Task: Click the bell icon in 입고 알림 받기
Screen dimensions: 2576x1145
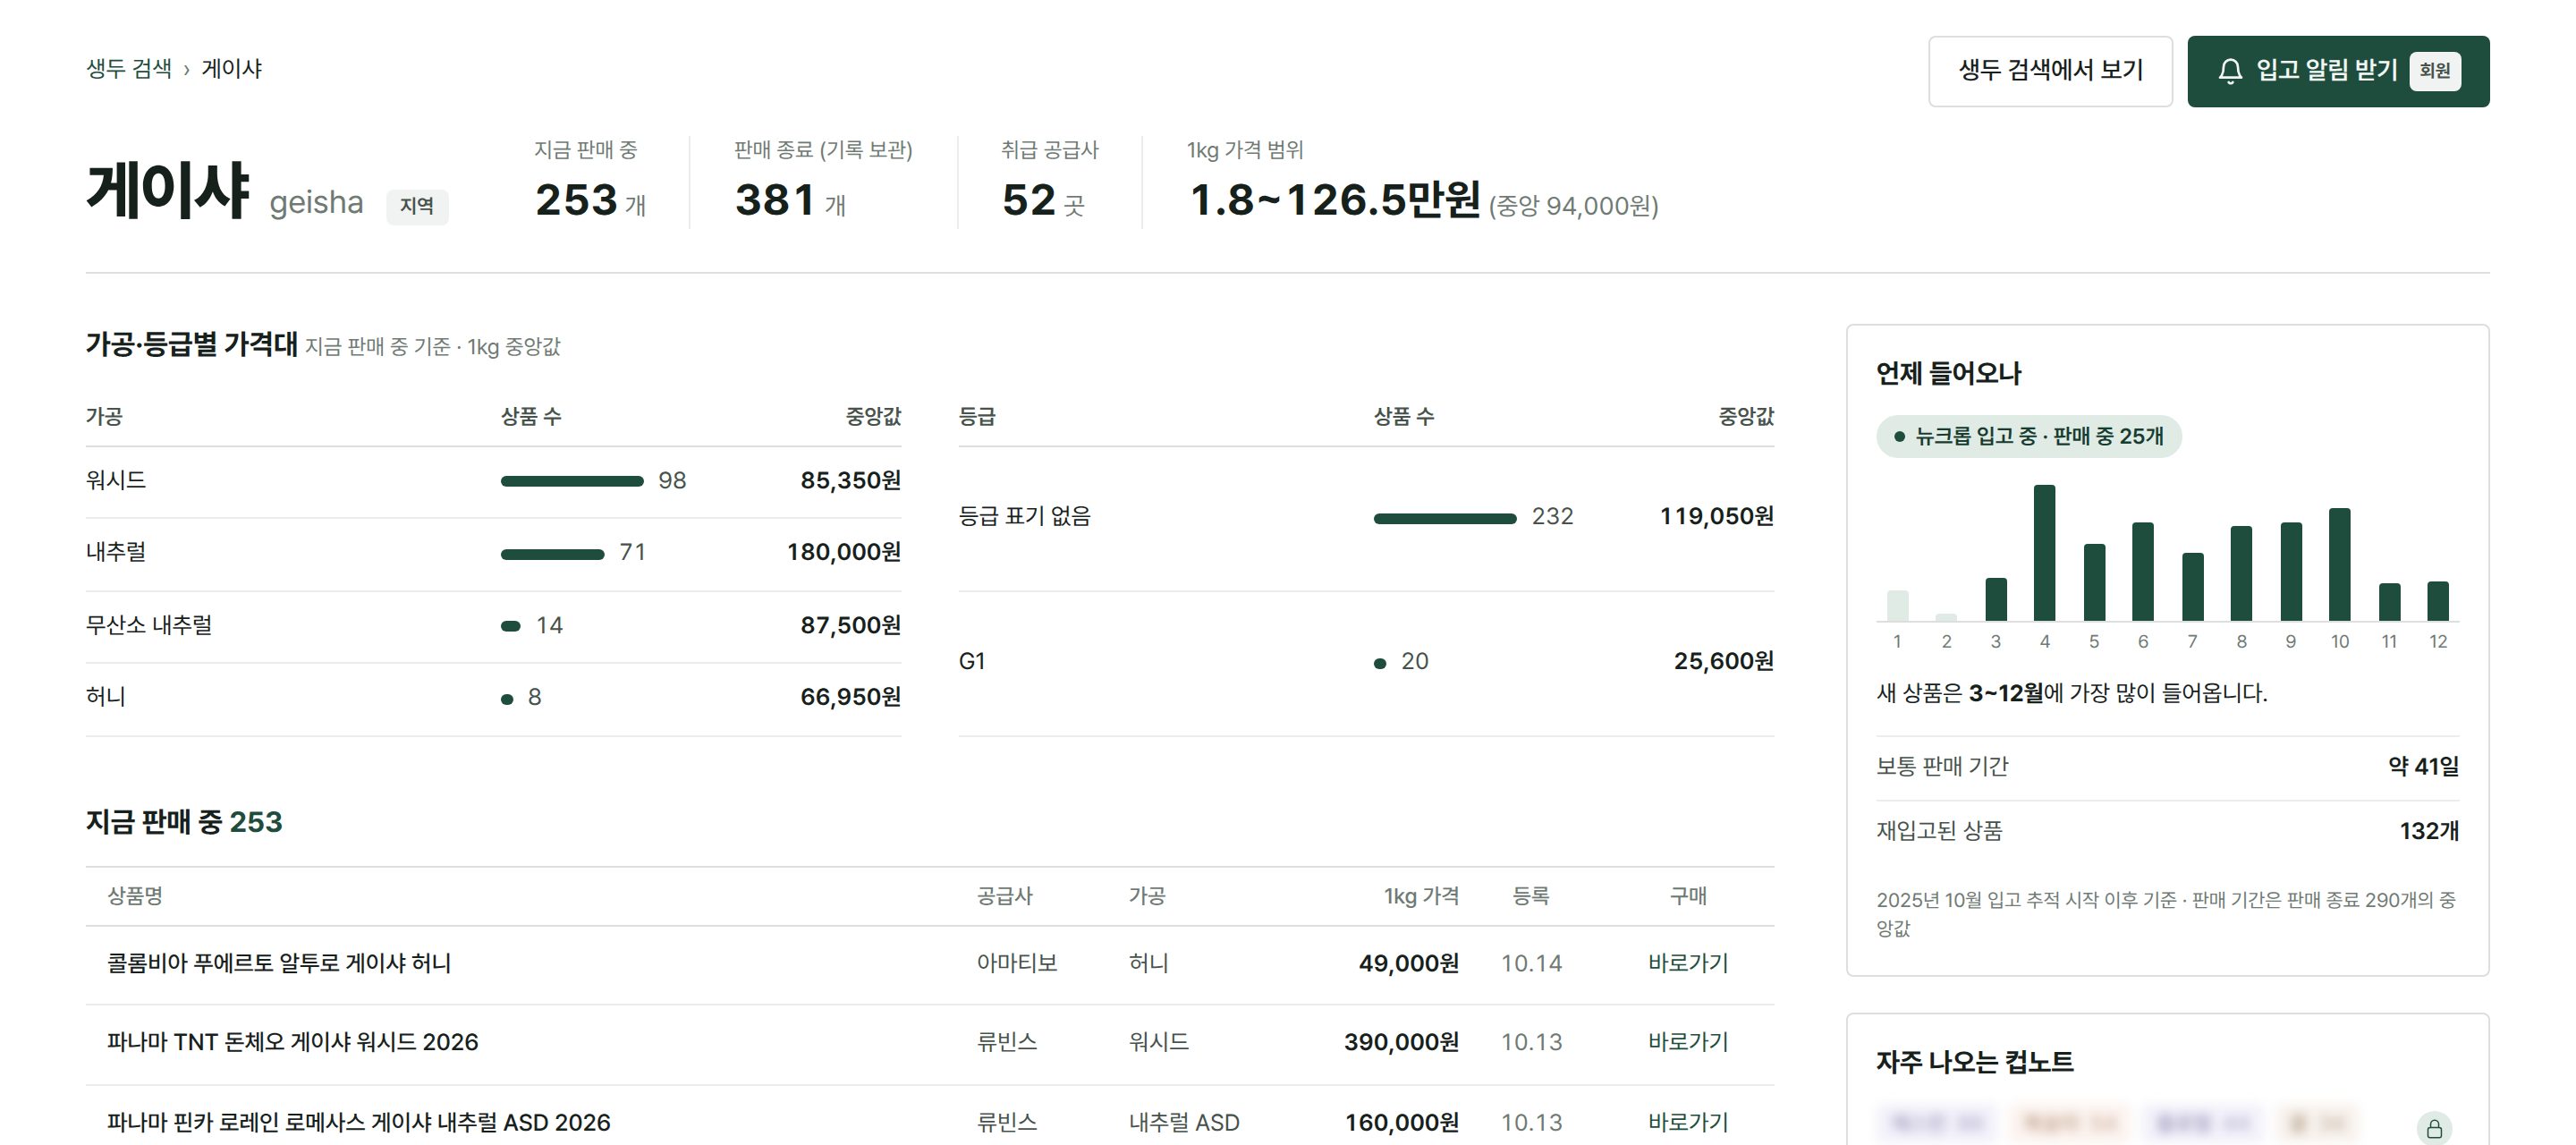Action: click(x=2229, y=71)
